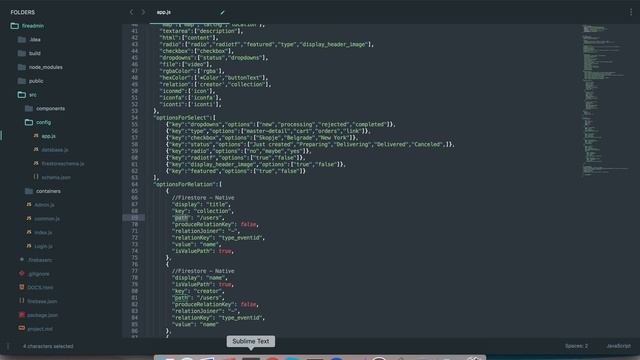Click the braces icon beside firebase.json
The image size is (640, 360).
coord(22,301)
